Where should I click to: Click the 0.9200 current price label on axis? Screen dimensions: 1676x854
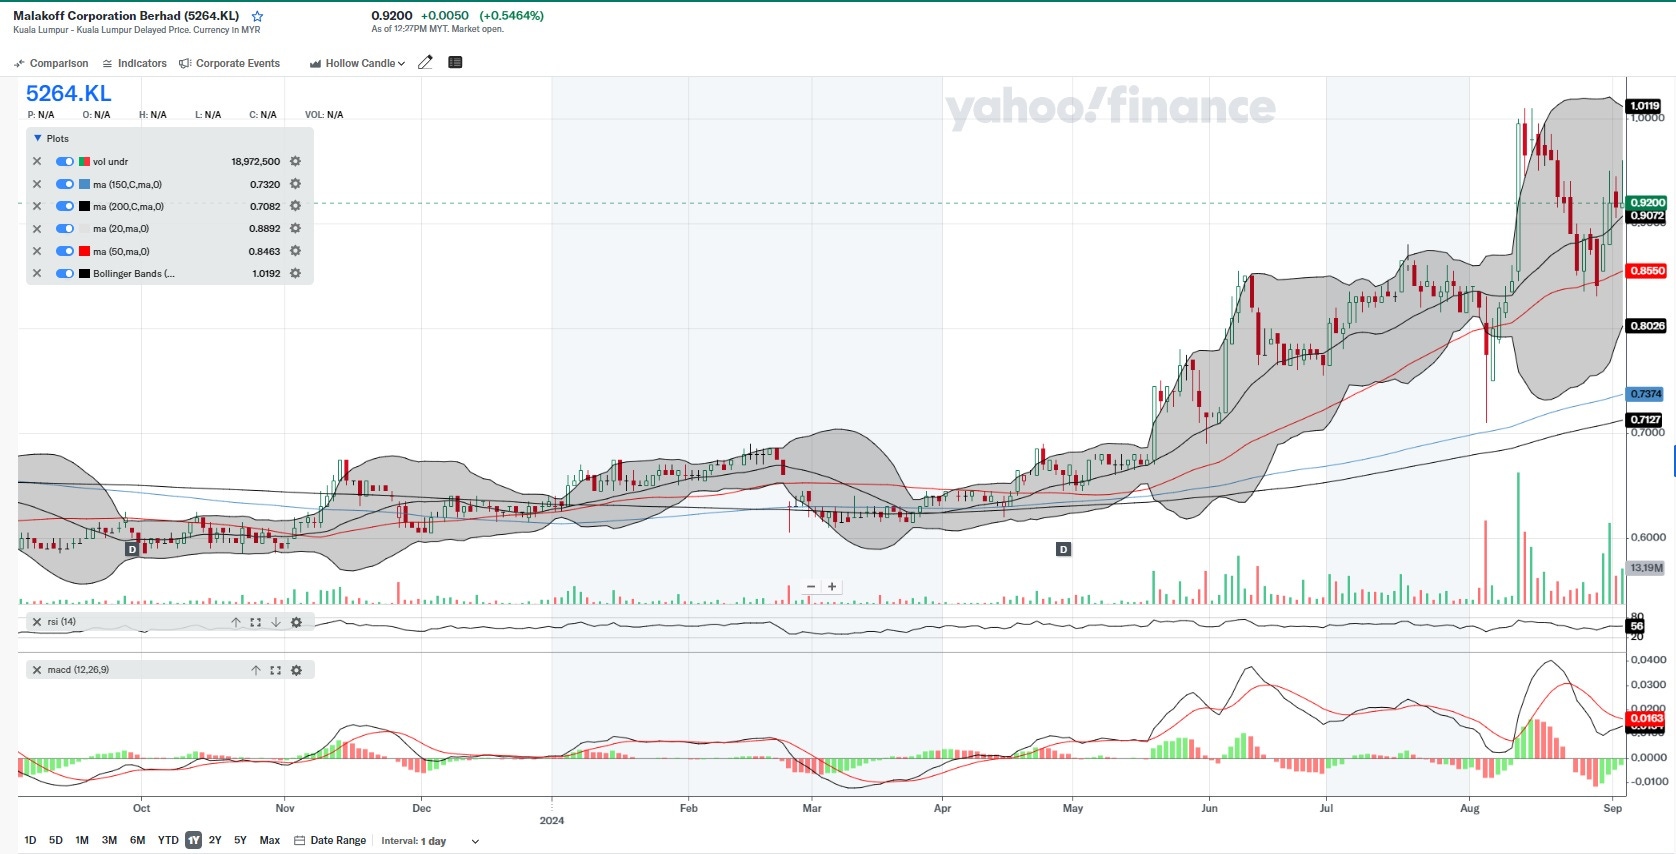coord(1647,203)
